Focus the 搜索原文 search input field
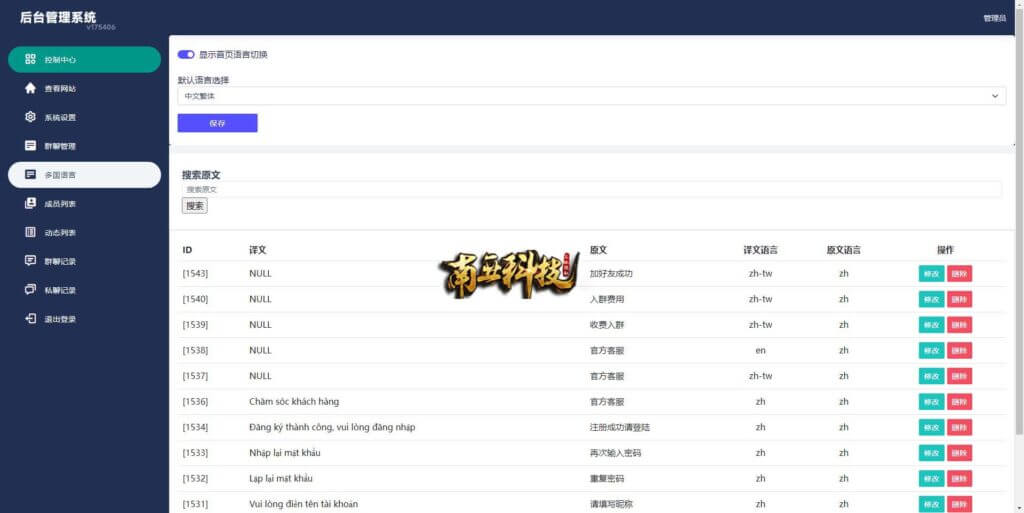The image size is (1024, 513). coord(591,189)
